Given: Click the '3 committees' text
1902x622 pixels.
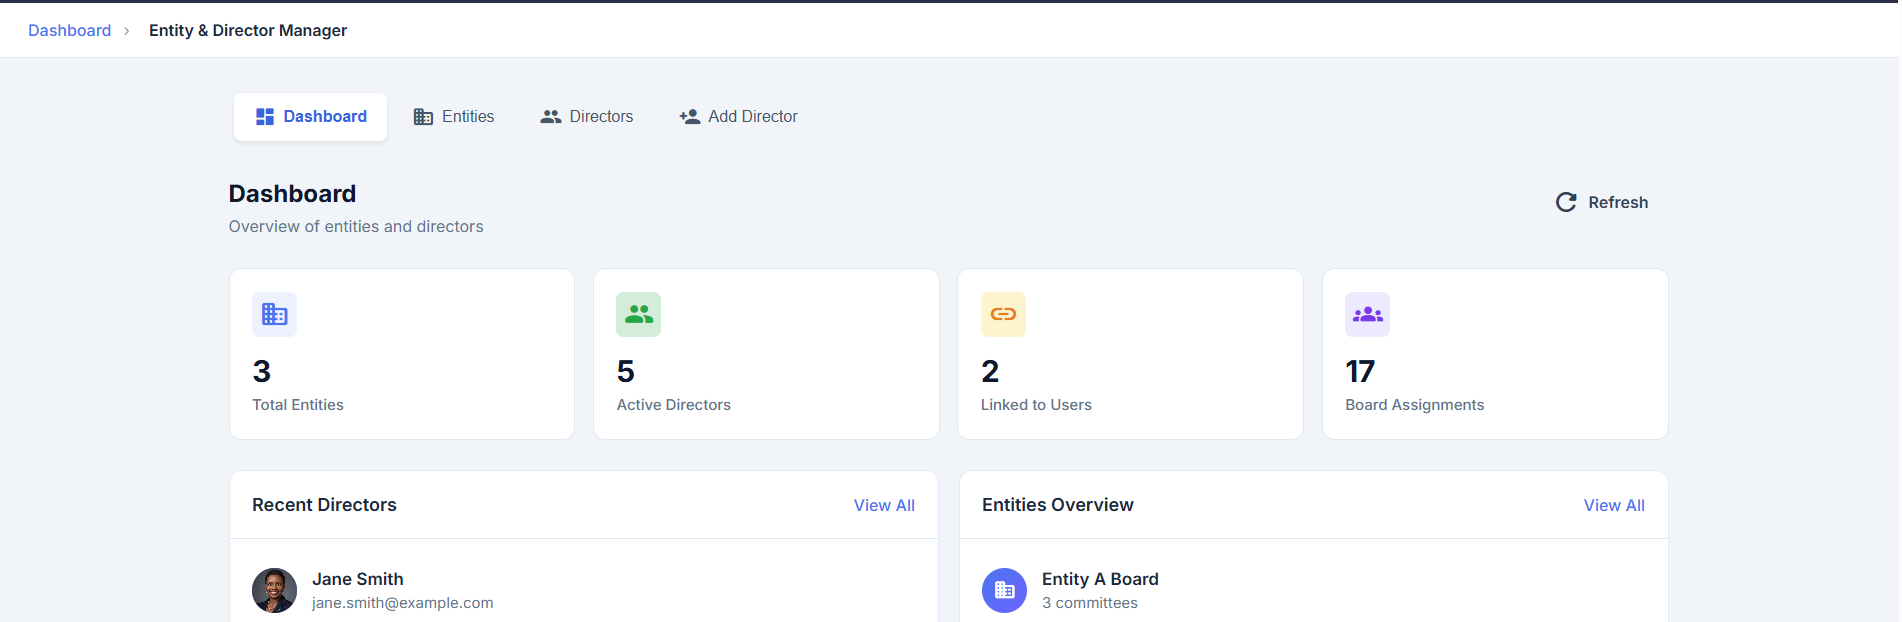Looking at the screenshot, I should click(x=1090, y=603).
